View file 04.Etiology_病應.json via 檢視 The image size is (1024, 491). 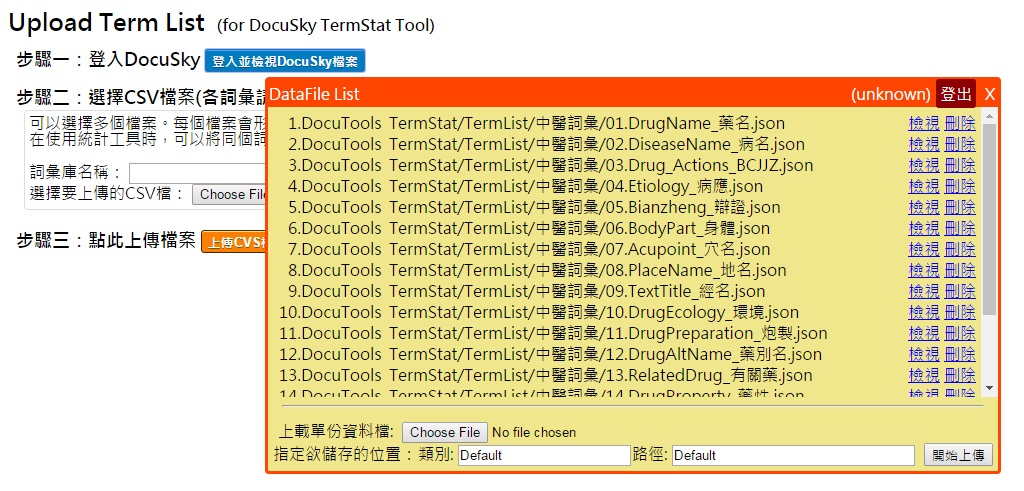click(x=923, y=187)
